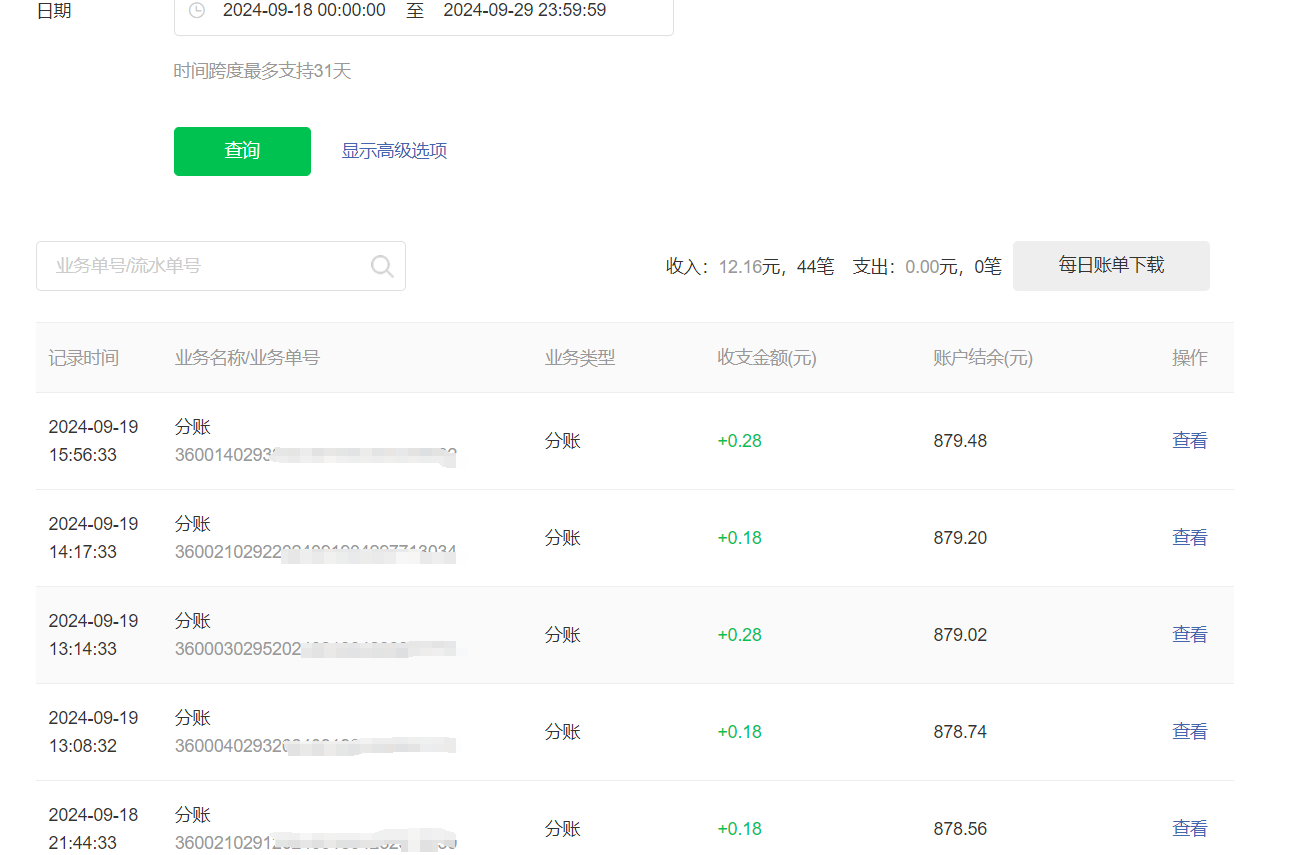
Task: Click account balance 879.02
Action: pyautogui.click(x=960, y=635)
